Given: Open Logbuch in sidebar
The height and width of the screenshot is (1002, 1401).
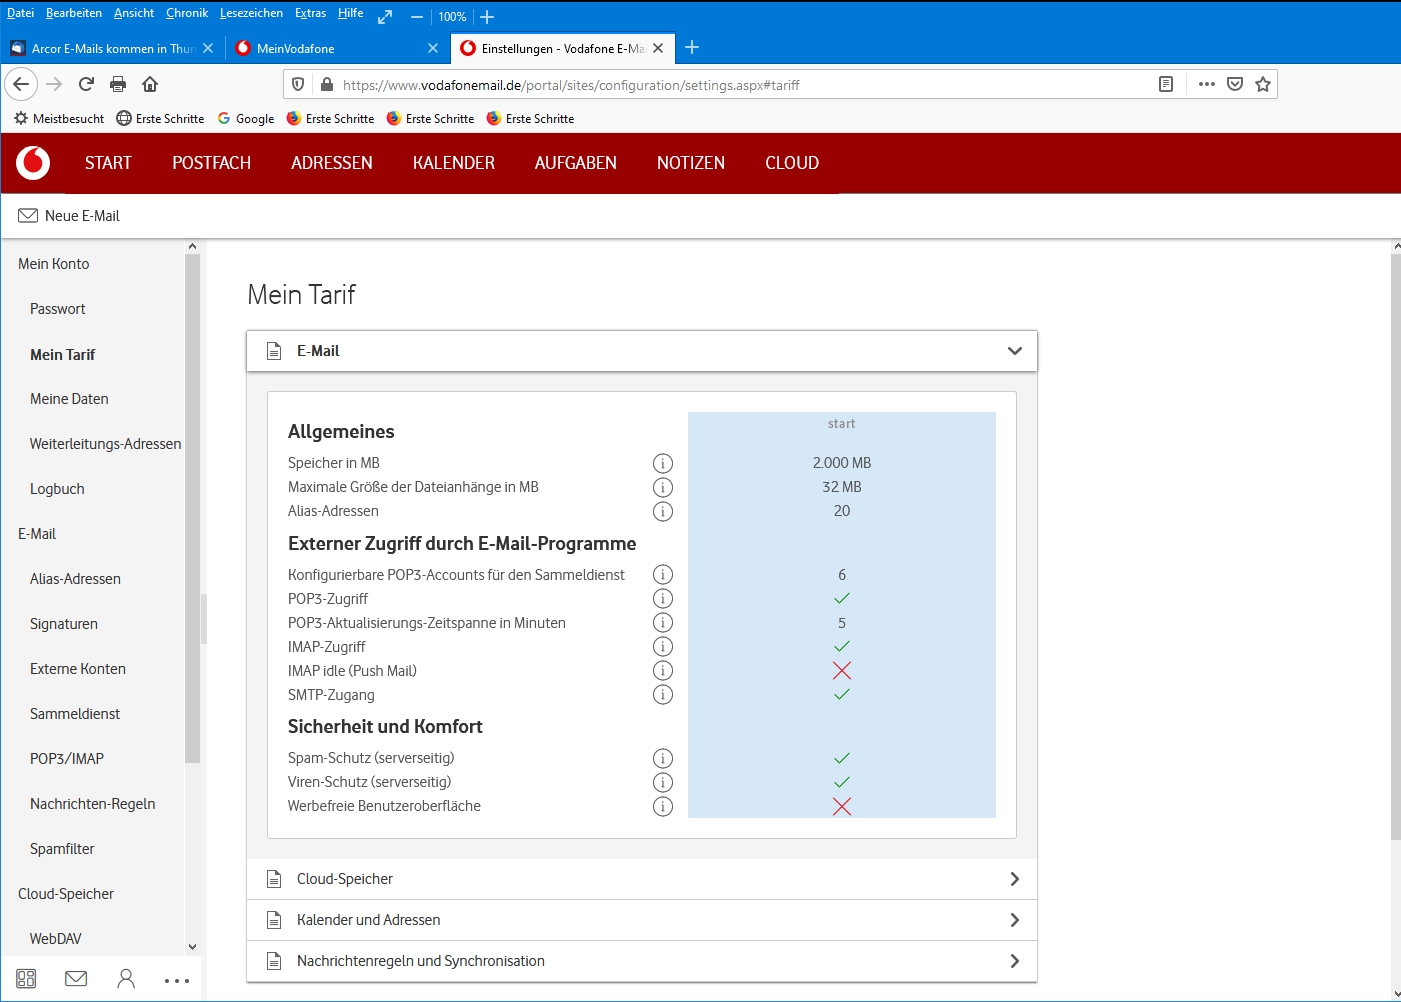Looking at the screenshot, I should 57,489.
